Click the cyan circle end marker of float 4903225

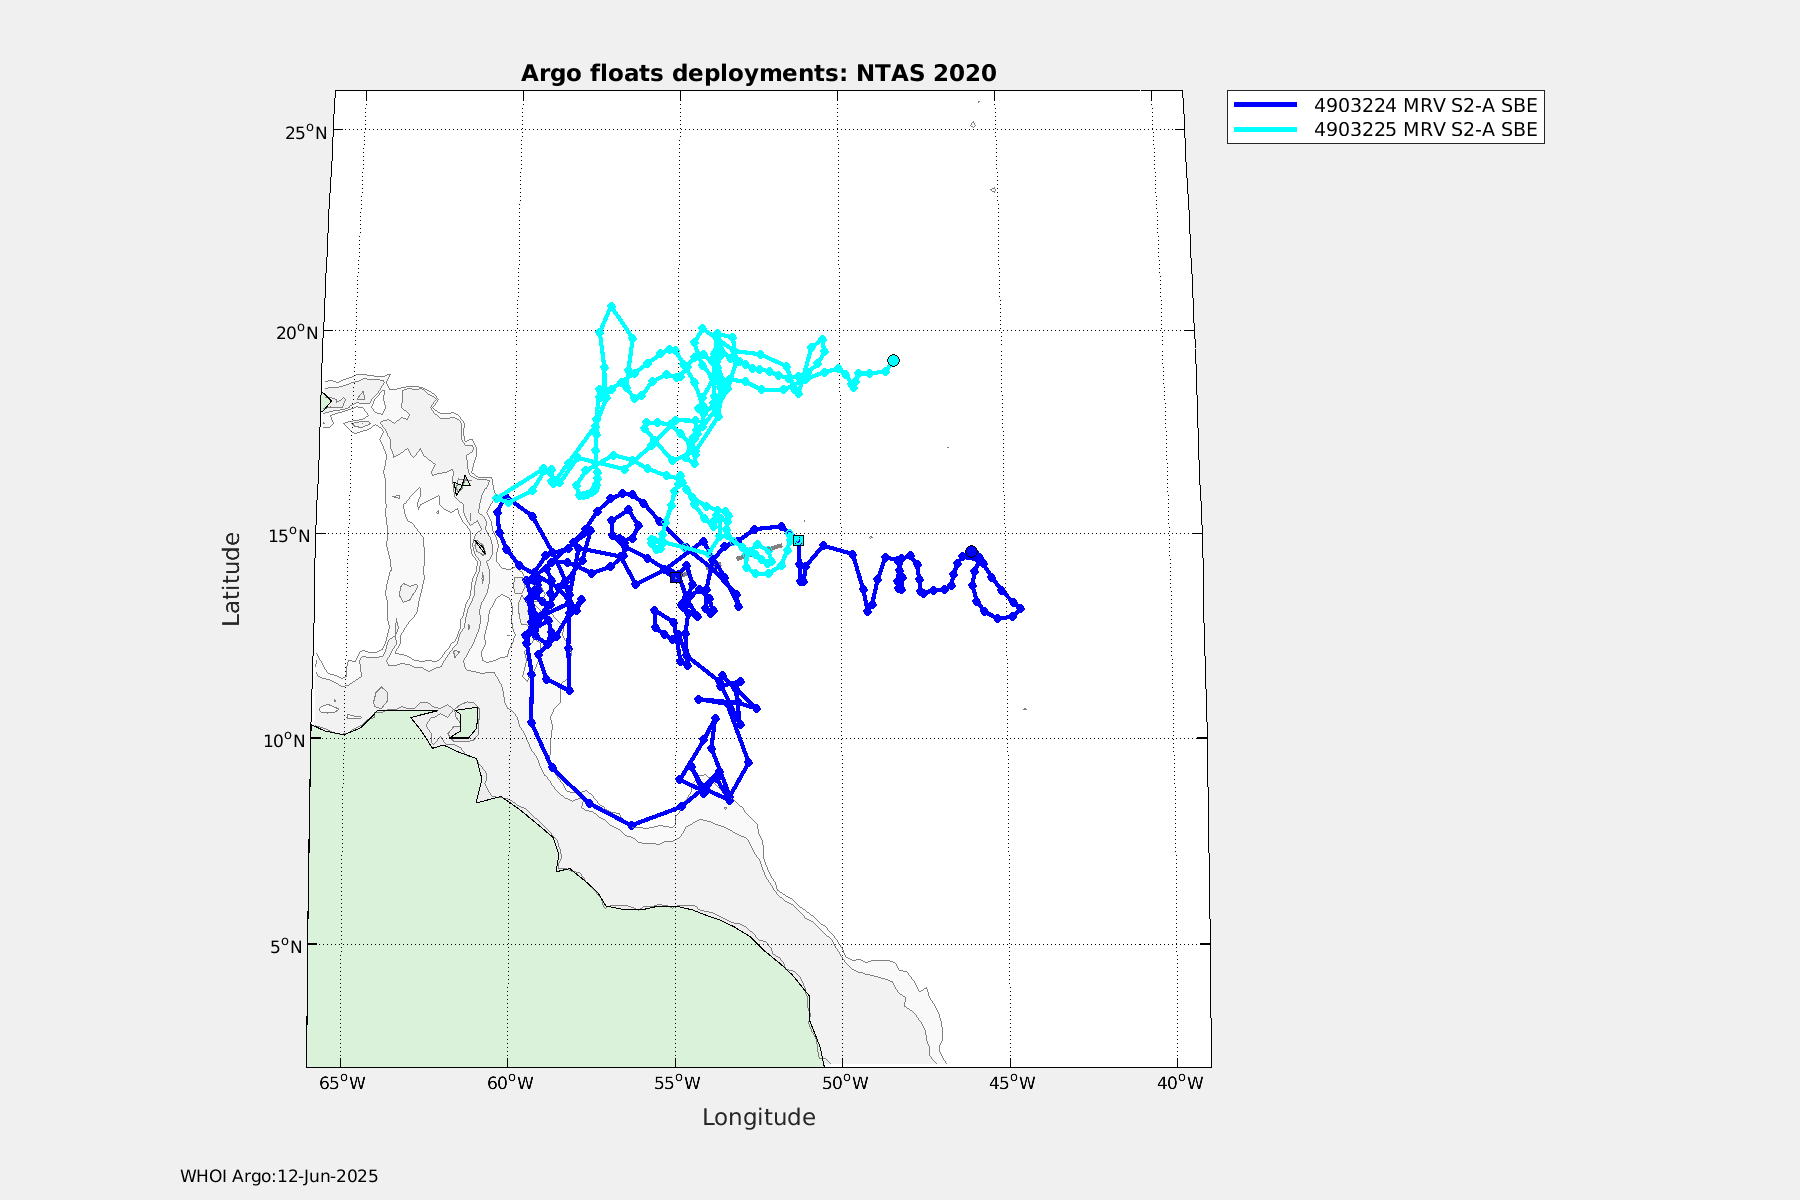tap(893, 360)
